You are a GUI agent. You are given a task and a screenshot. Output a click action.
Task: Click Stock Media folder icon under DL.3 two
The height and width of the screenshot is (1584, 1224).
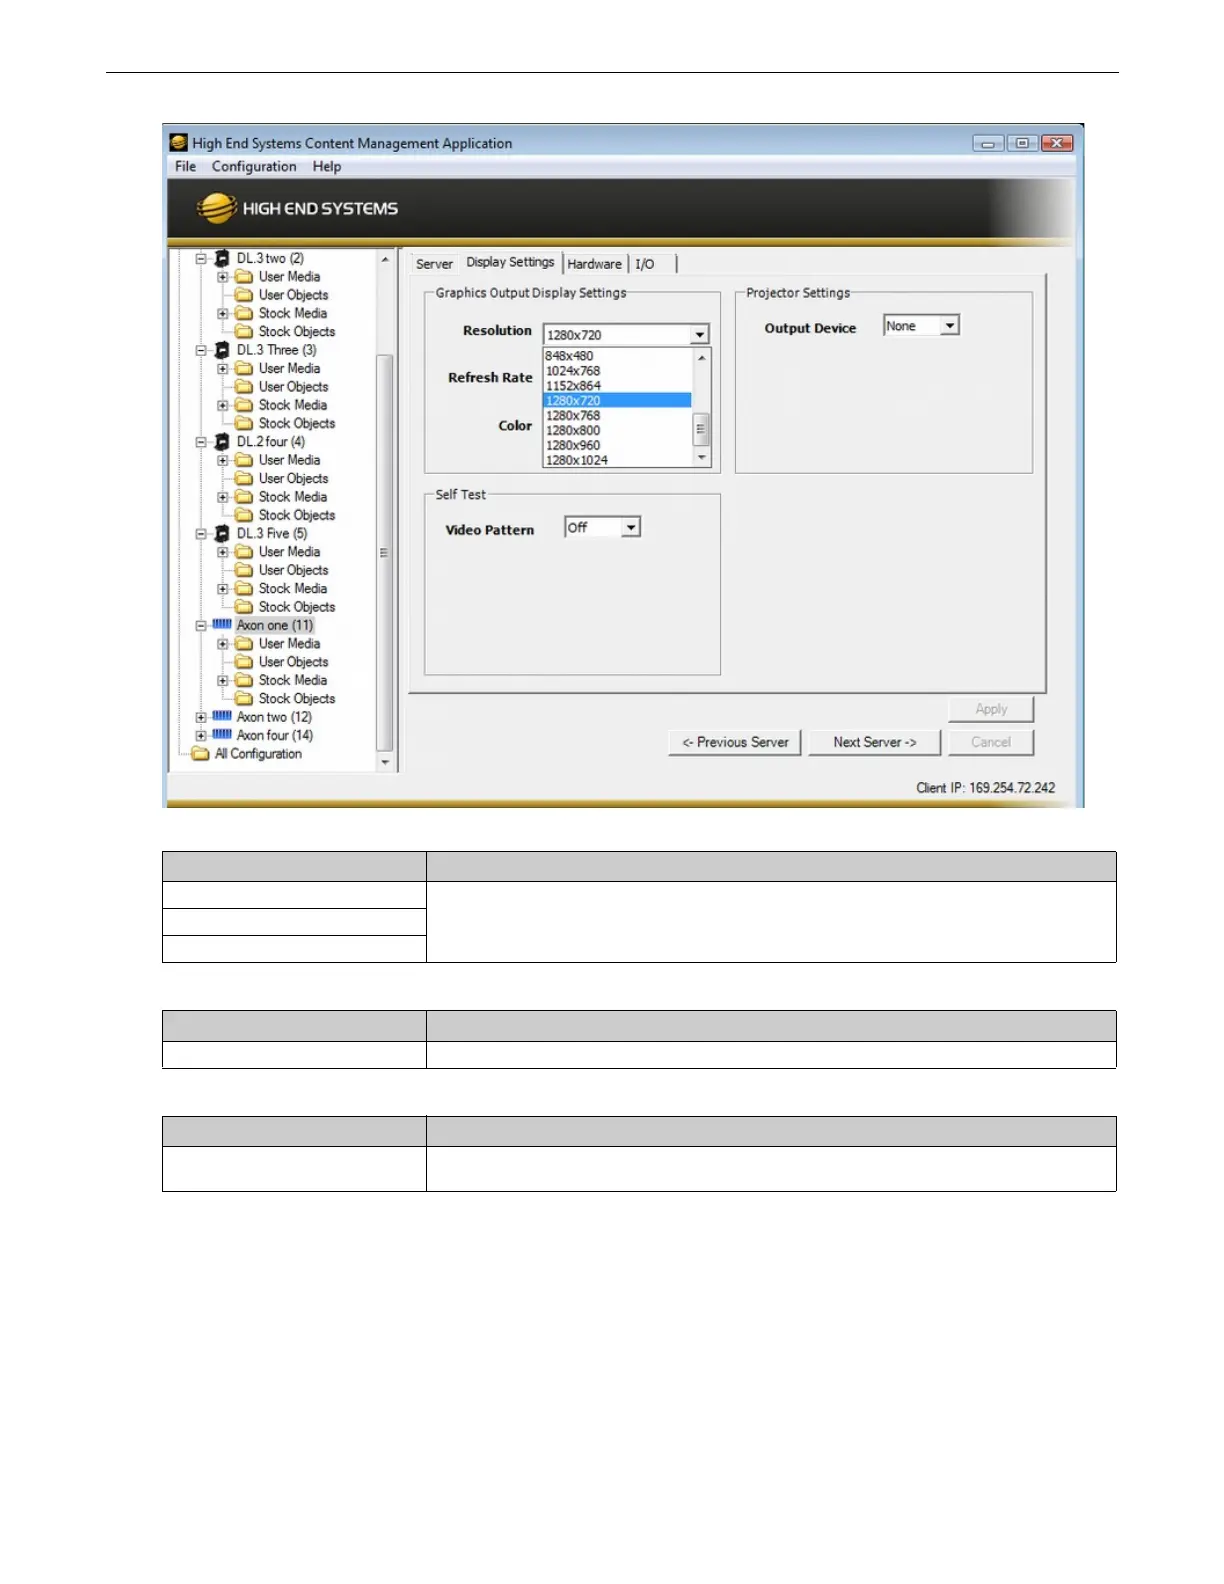tap(244, 313)
